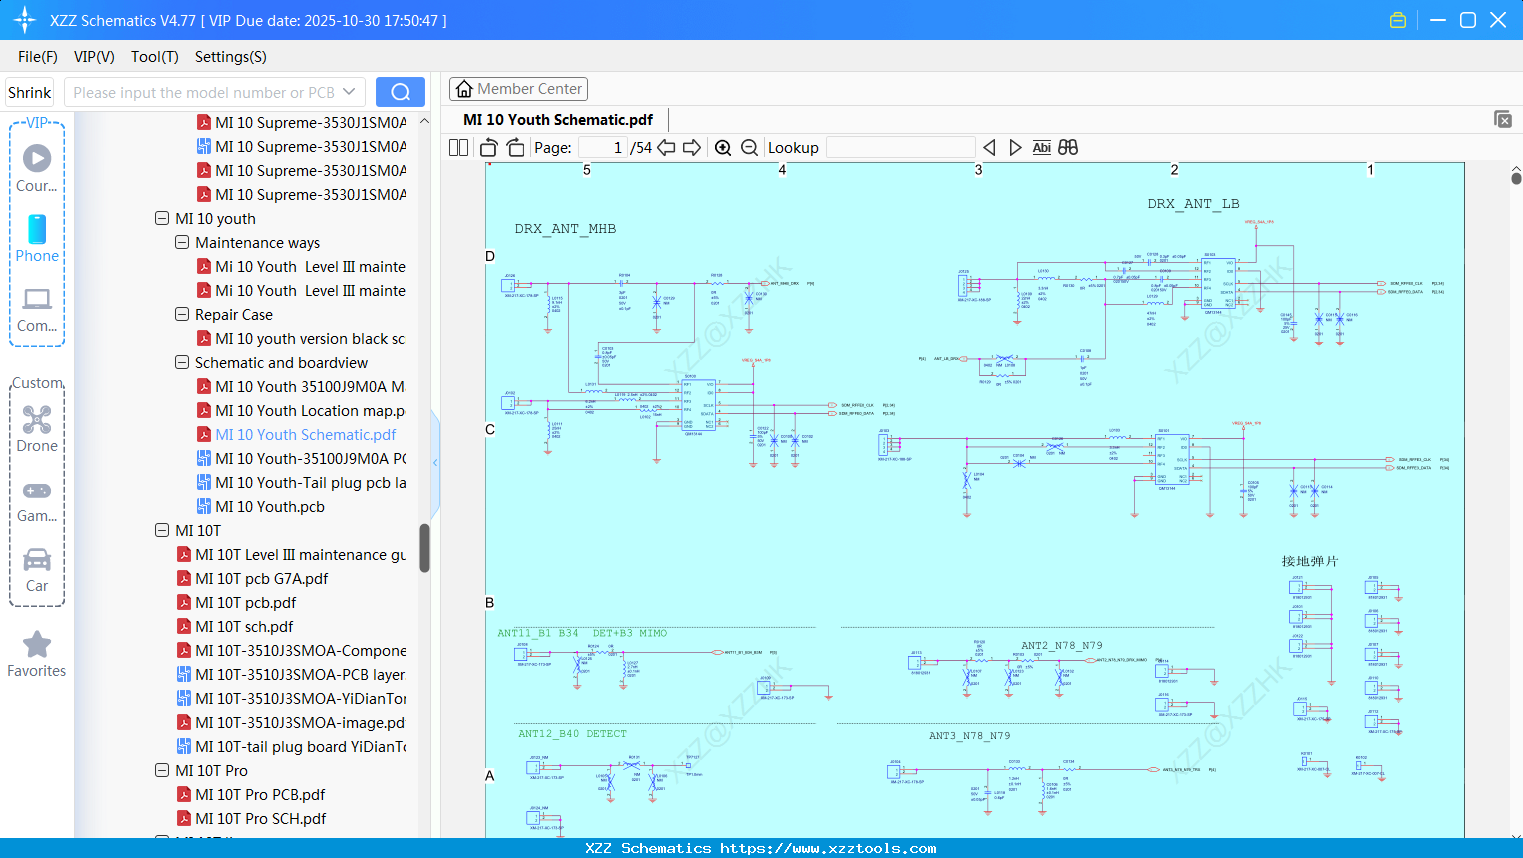
Task: Click the Shrink button
Action: pos(29,91)
